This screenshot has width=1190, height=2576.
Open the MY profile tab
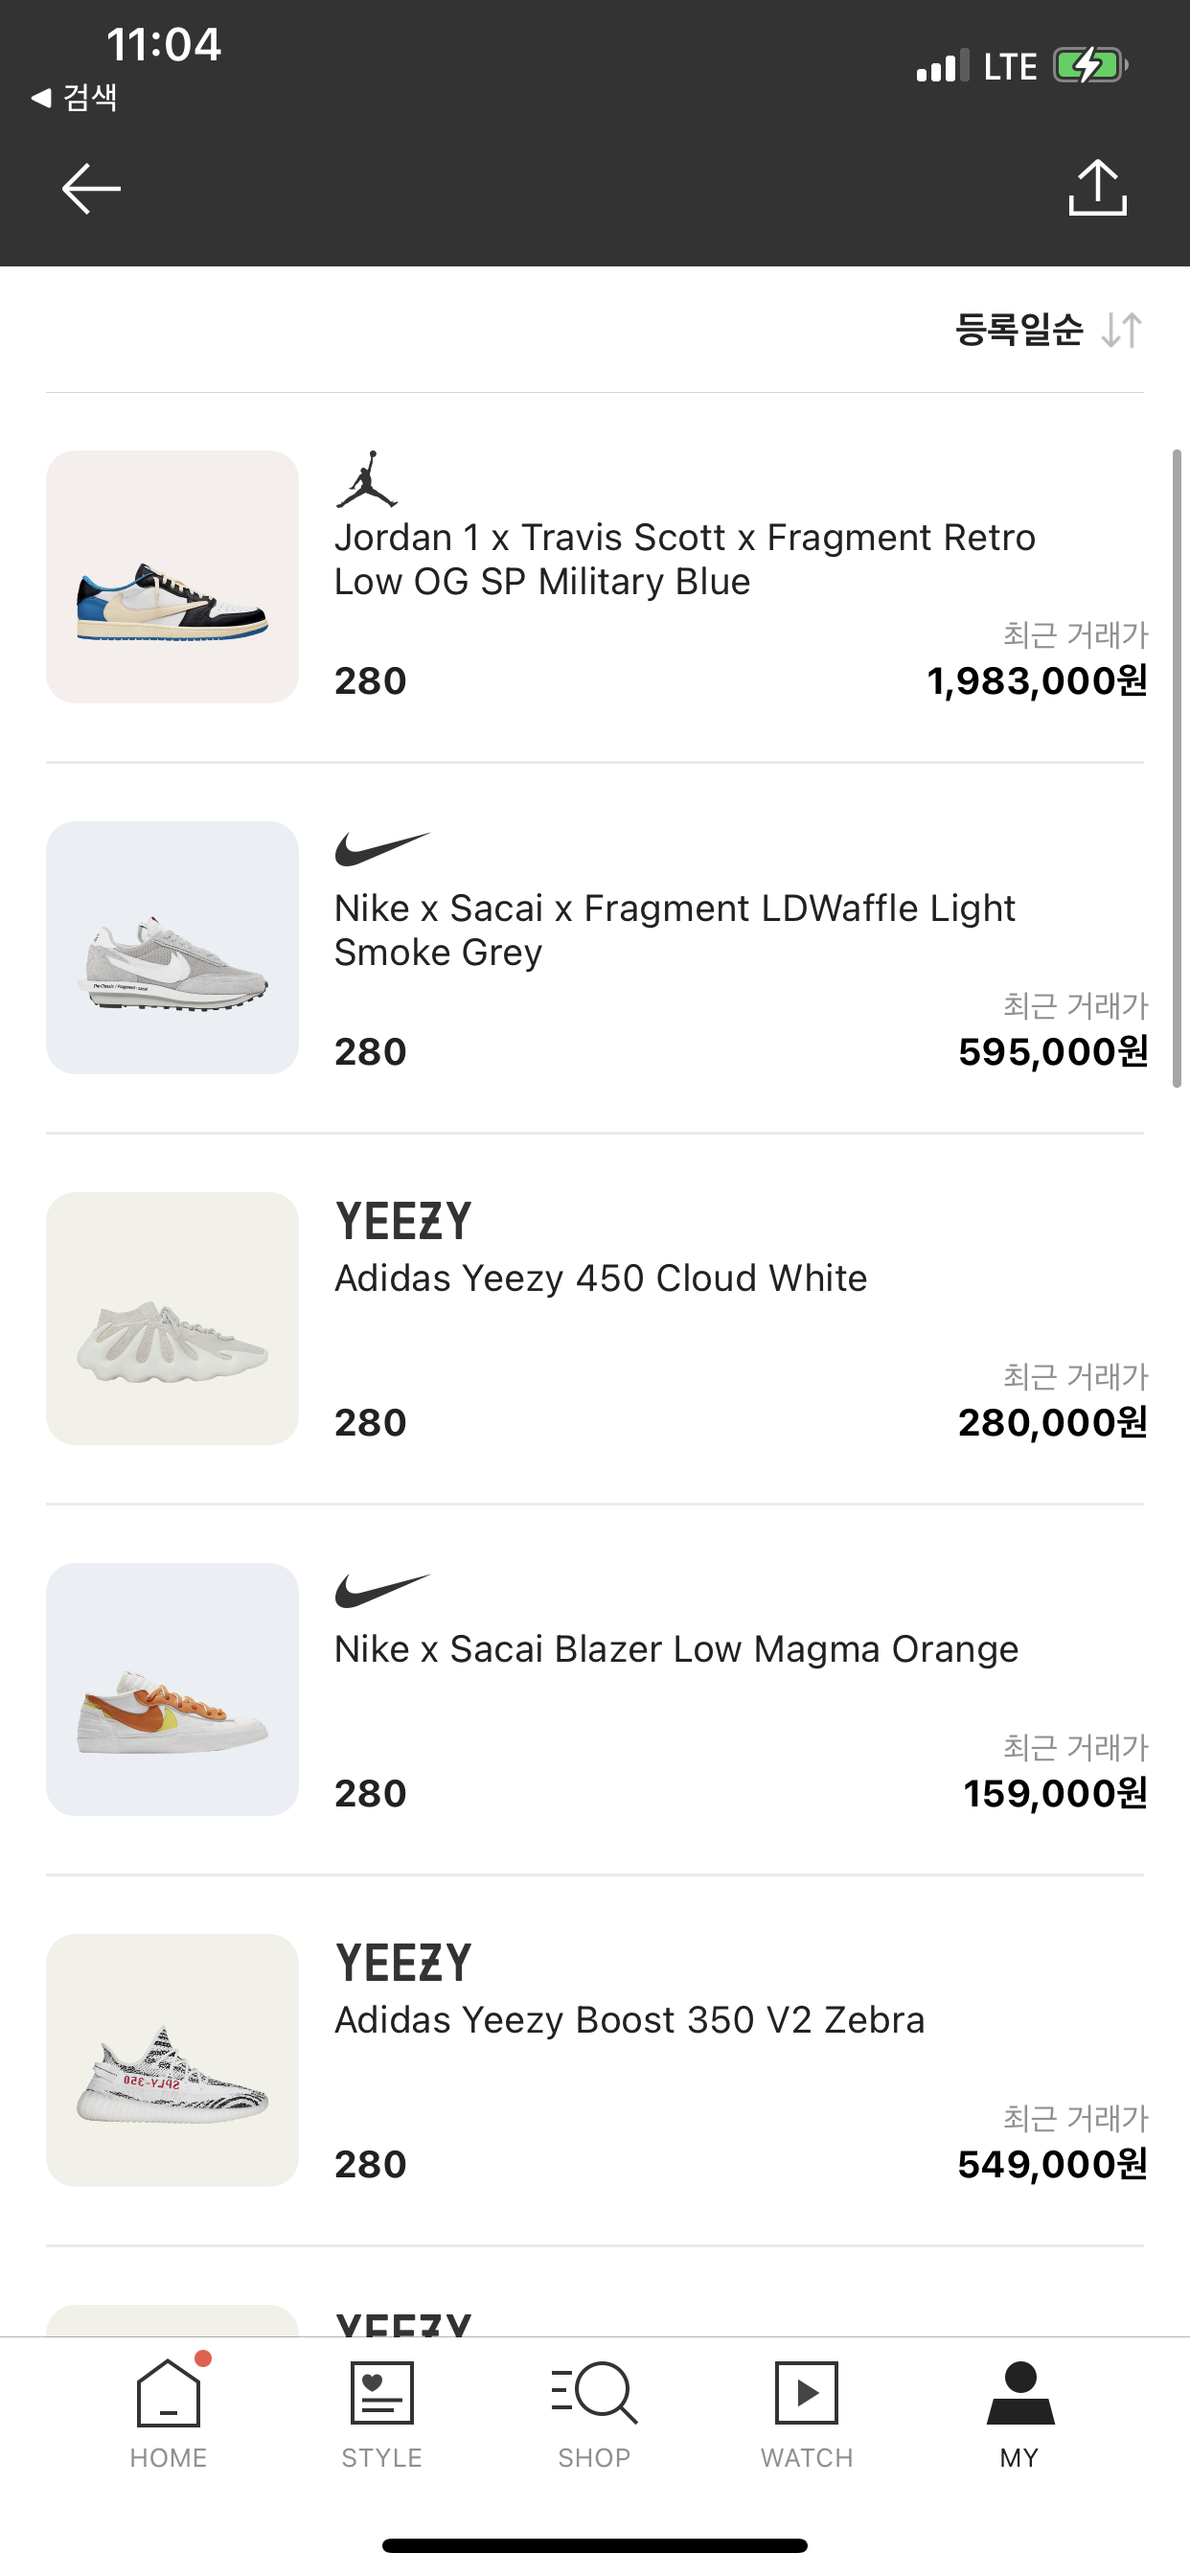1019,2412
